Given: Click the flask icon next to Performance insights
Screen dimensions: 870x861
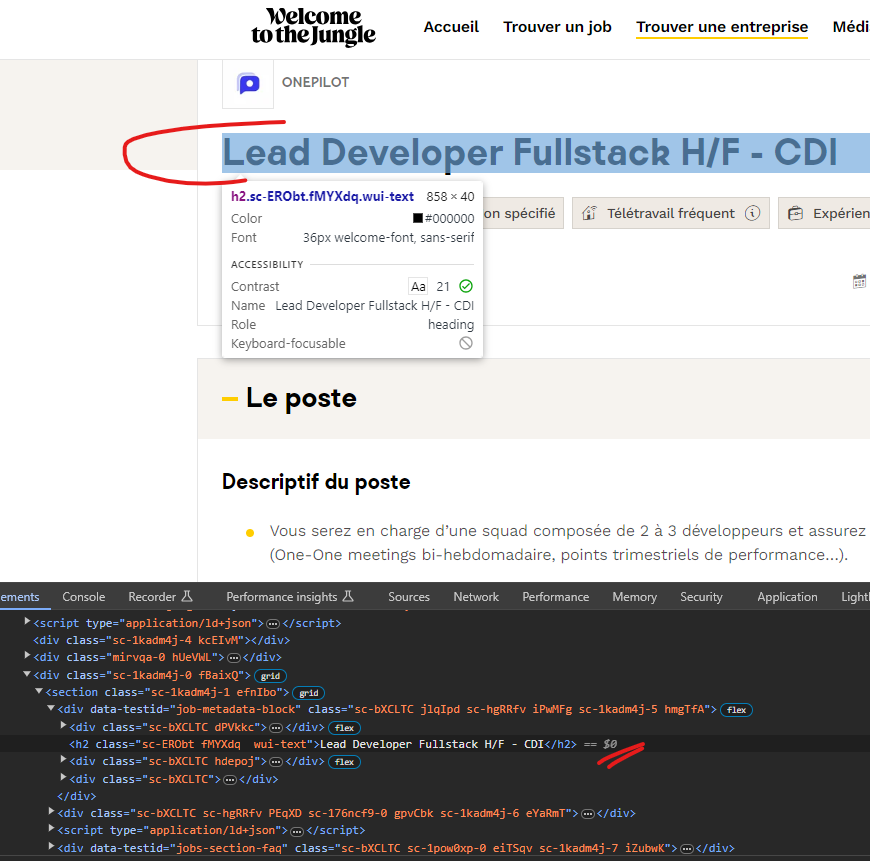Looking at the screenshot, I should coord(348,596).
